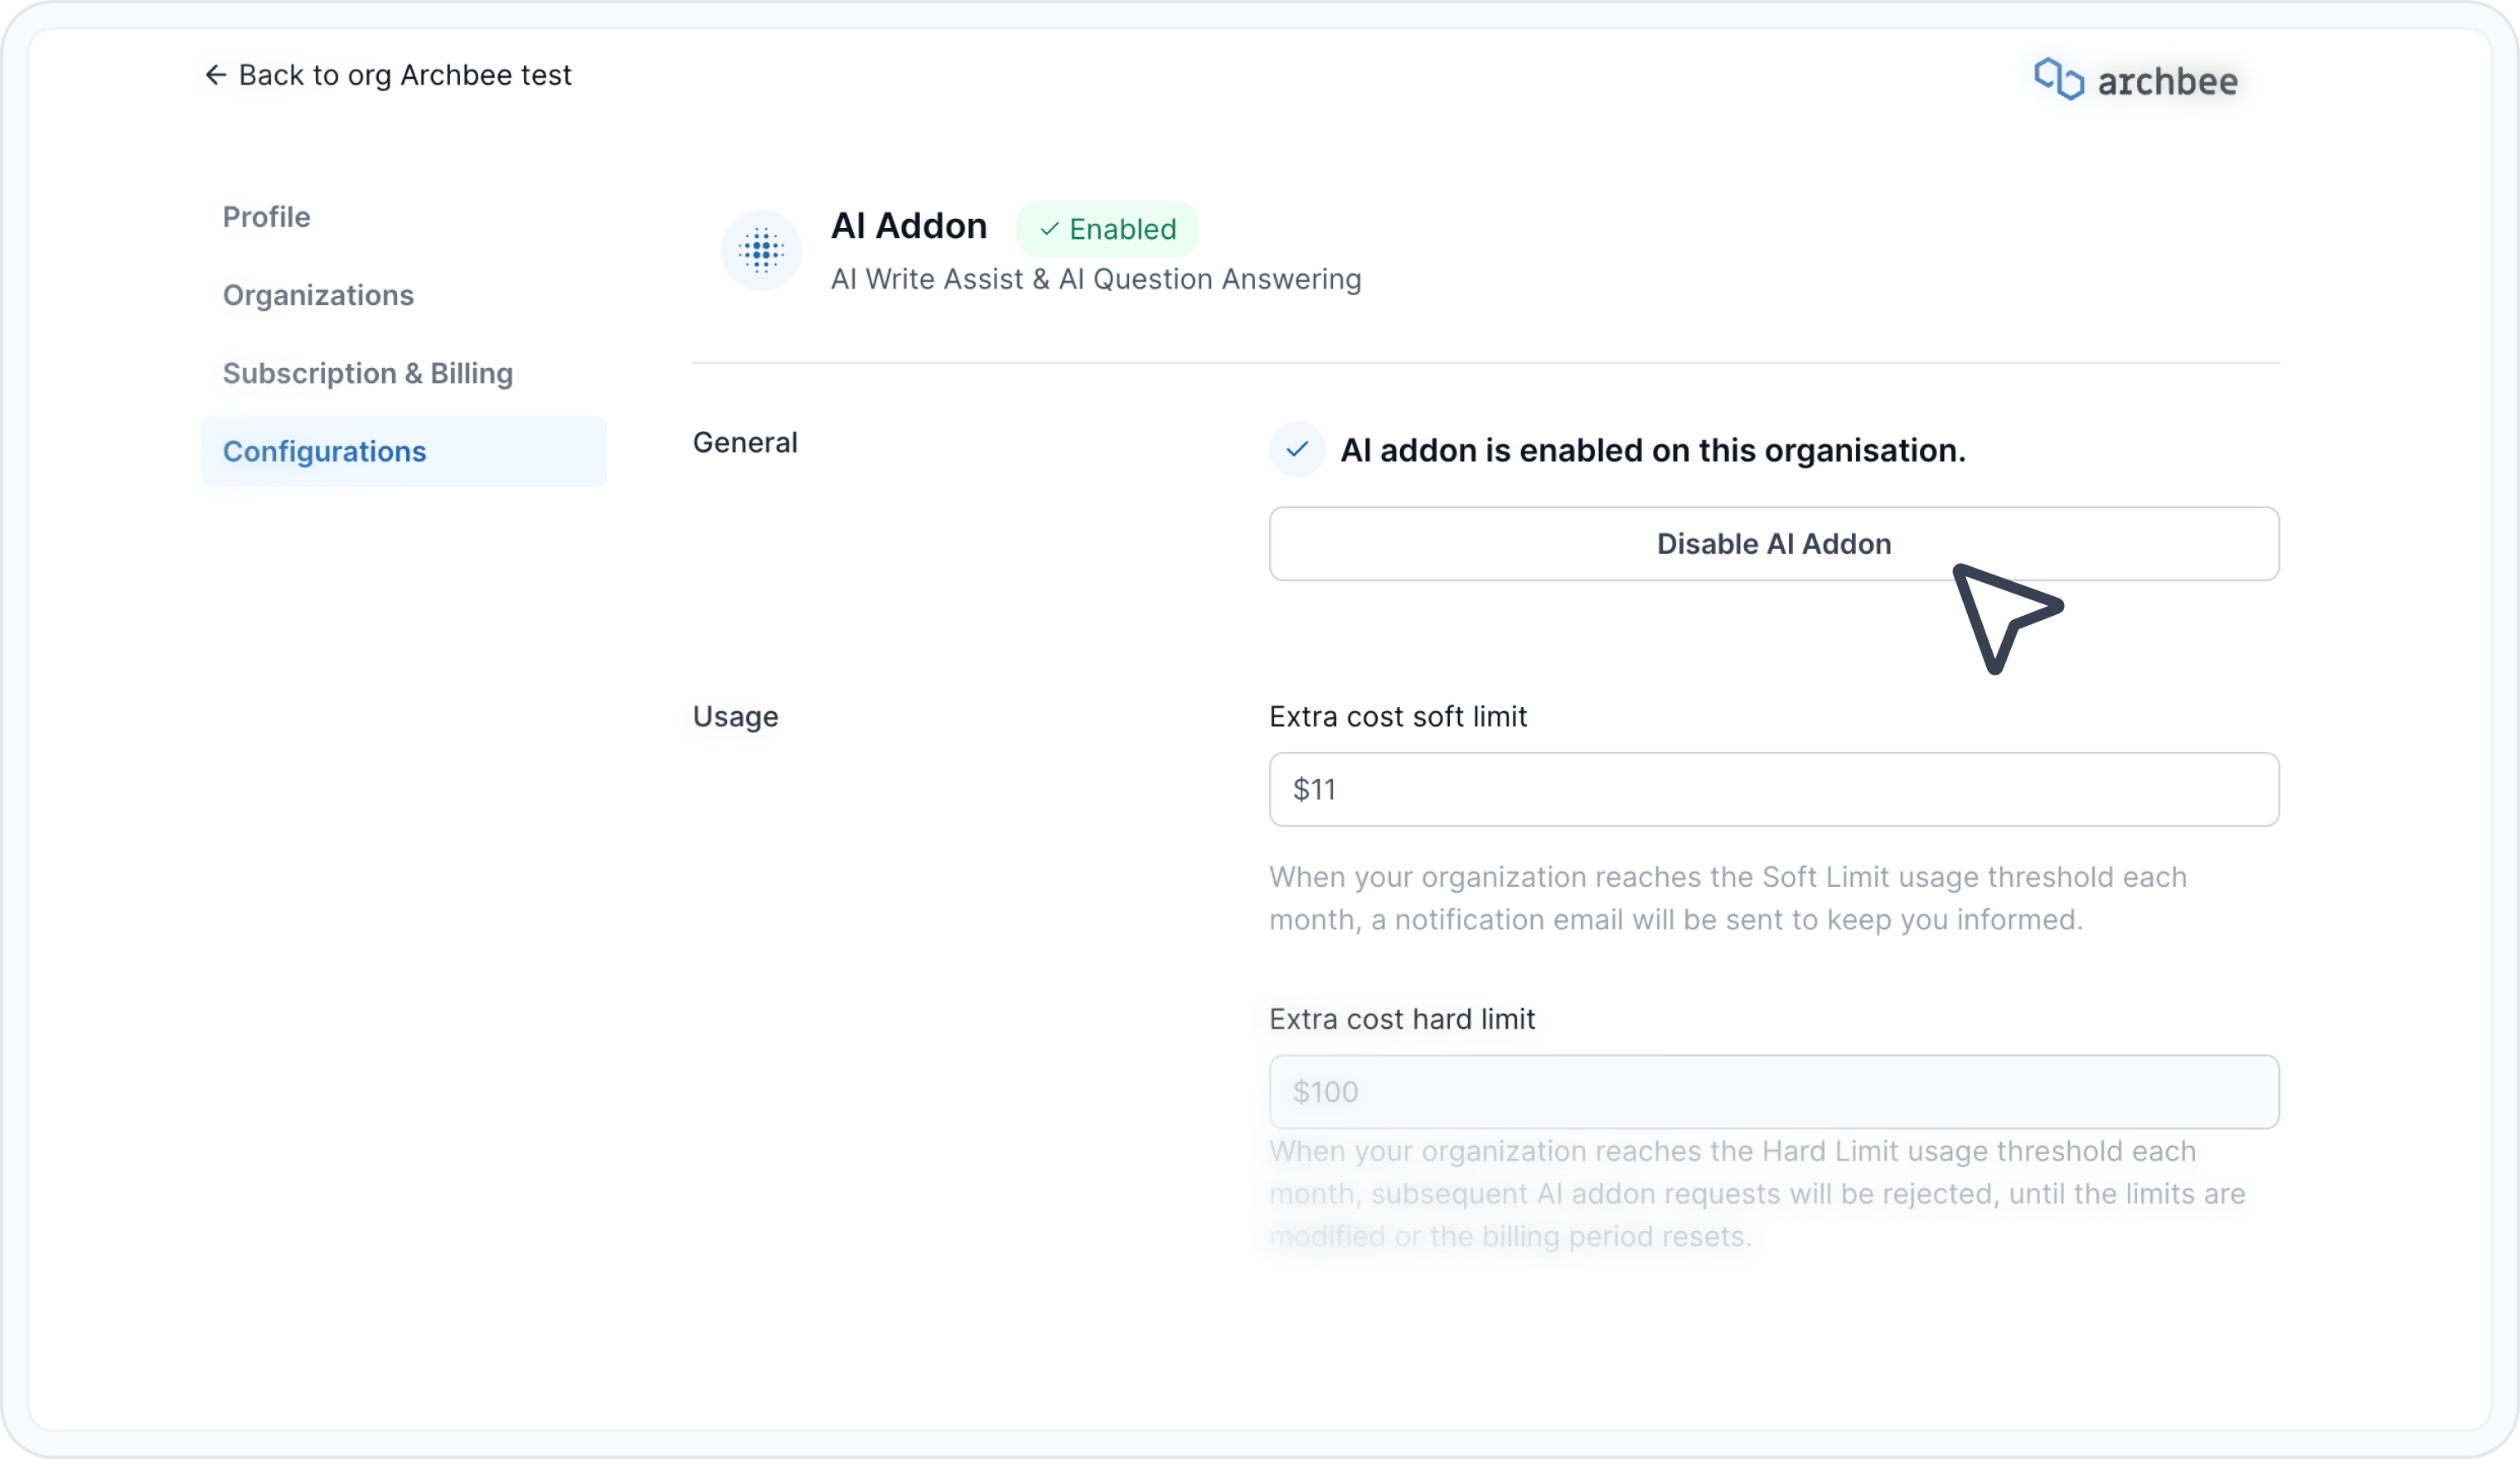
Task: Go back to org Archbee test
Action: 388,74
